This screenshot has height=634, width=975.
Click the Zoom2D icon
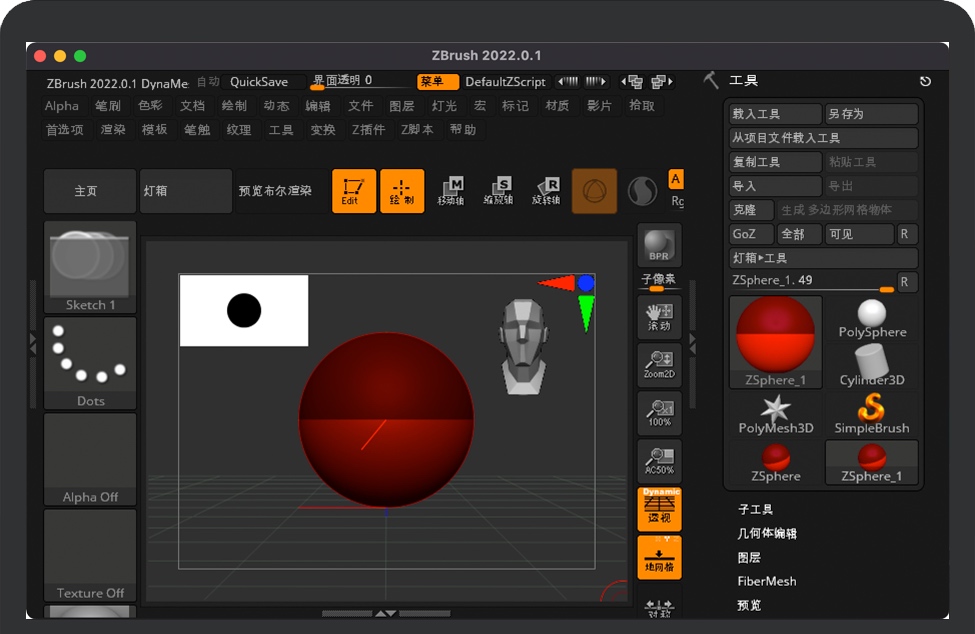tap(659, 365)
